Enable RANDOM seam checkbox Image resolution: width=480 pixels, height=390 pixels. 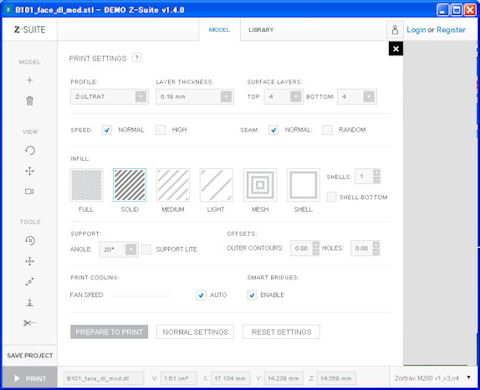(327, 130)
